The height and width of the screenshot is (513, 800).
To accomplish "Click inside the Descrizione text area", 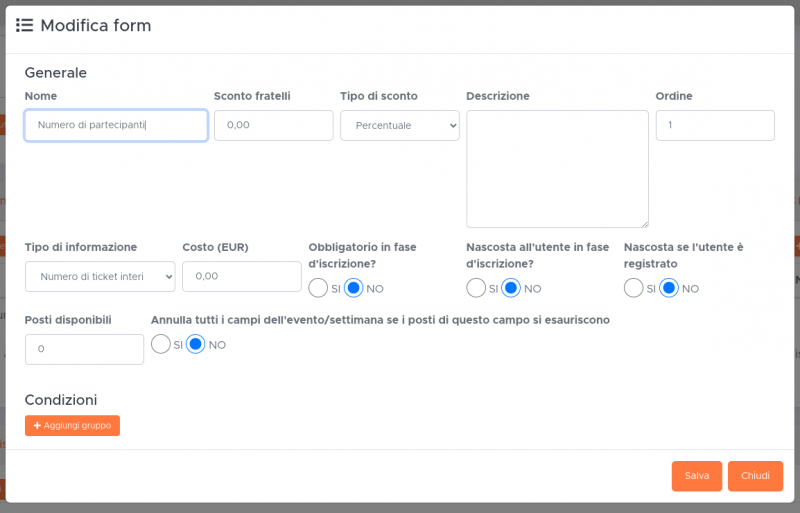I will click(x=557, y=169).
